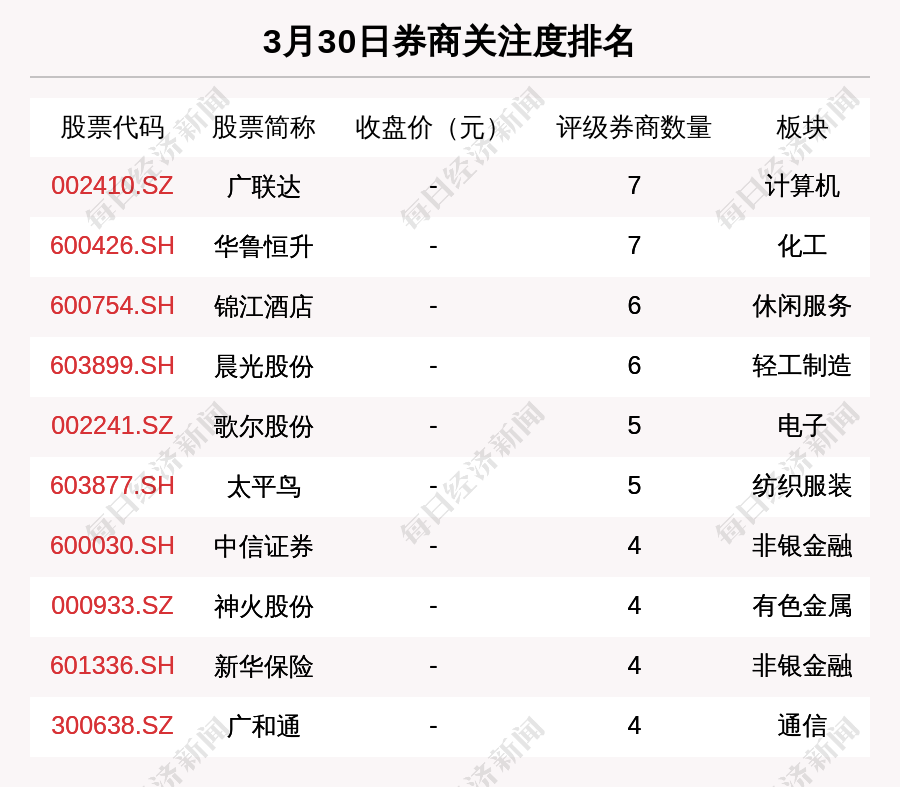This screenshot has height=787, width=900.
Task: Click the 计算机 sector cell
Action: pos(802,187)
